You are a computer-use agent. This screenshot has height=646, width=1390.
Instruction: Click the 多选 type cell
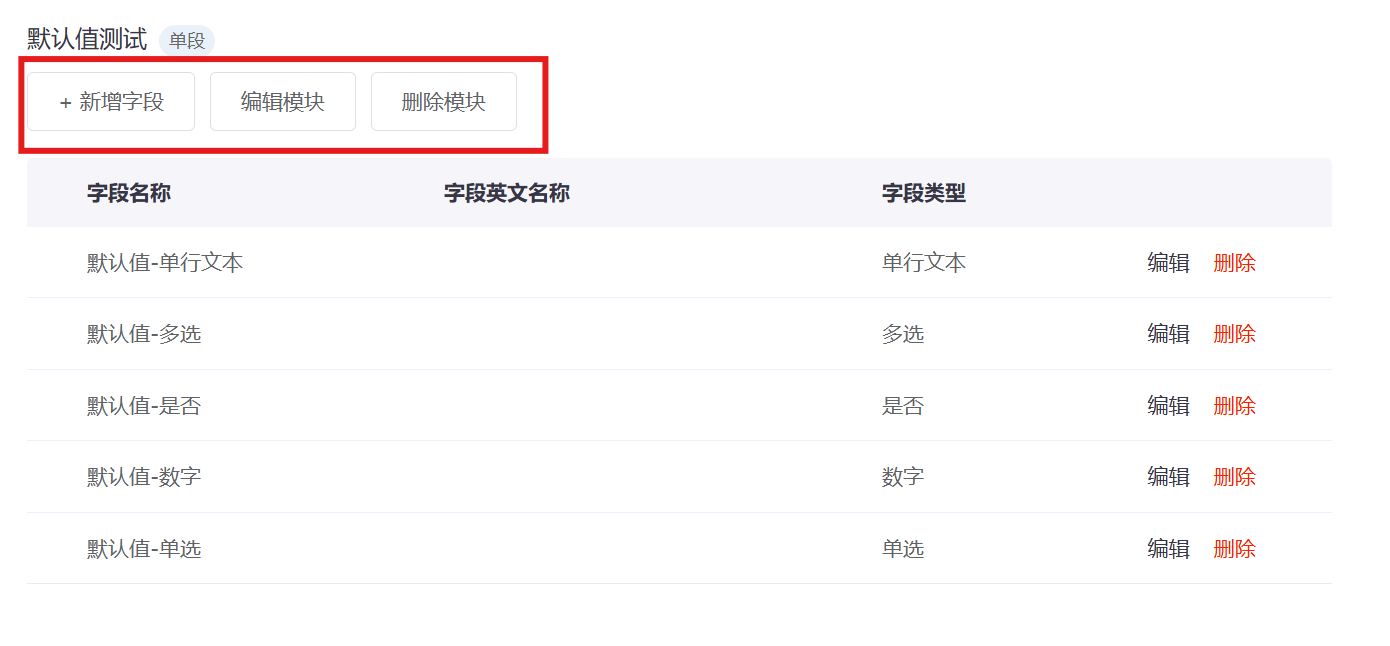point(903,334)
